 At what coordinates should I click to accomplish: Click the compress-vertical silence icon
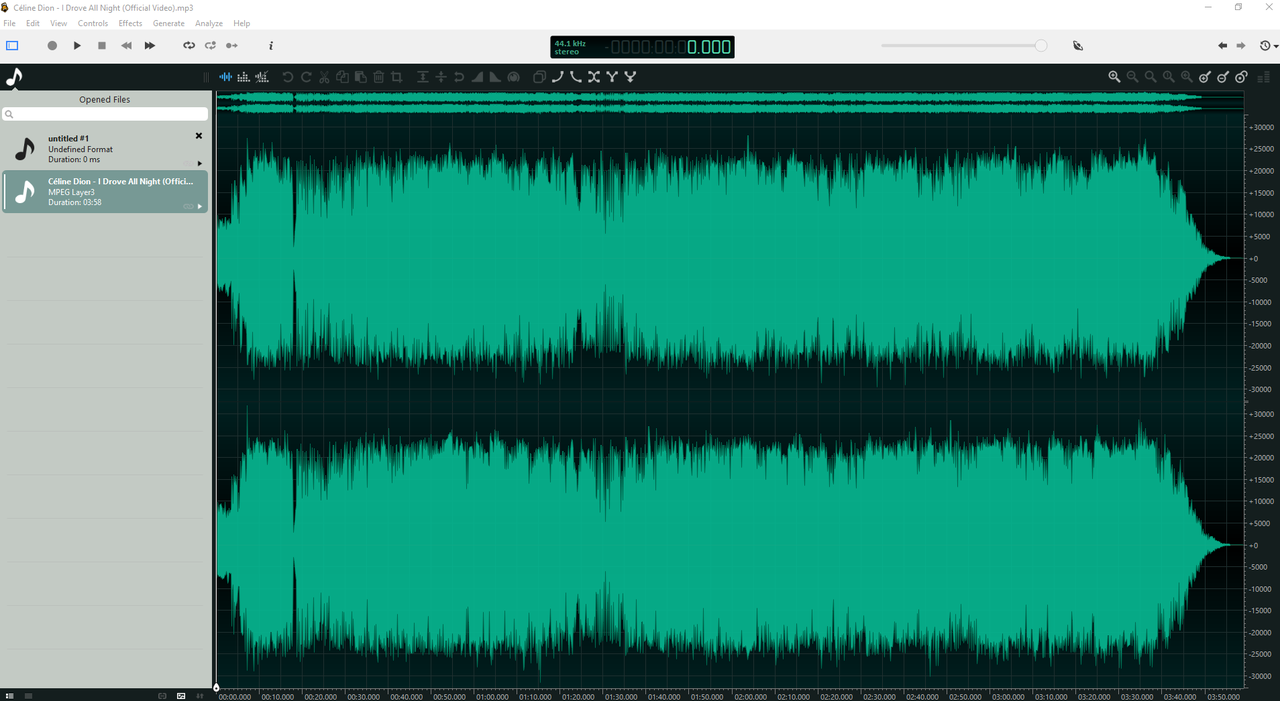click(441, 77)
